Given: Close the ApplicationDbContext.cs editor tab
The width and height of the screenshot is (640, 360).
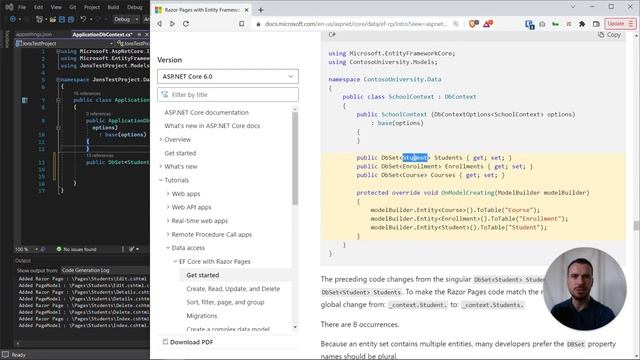Looking at the screenshot, I should pos(147,35).
